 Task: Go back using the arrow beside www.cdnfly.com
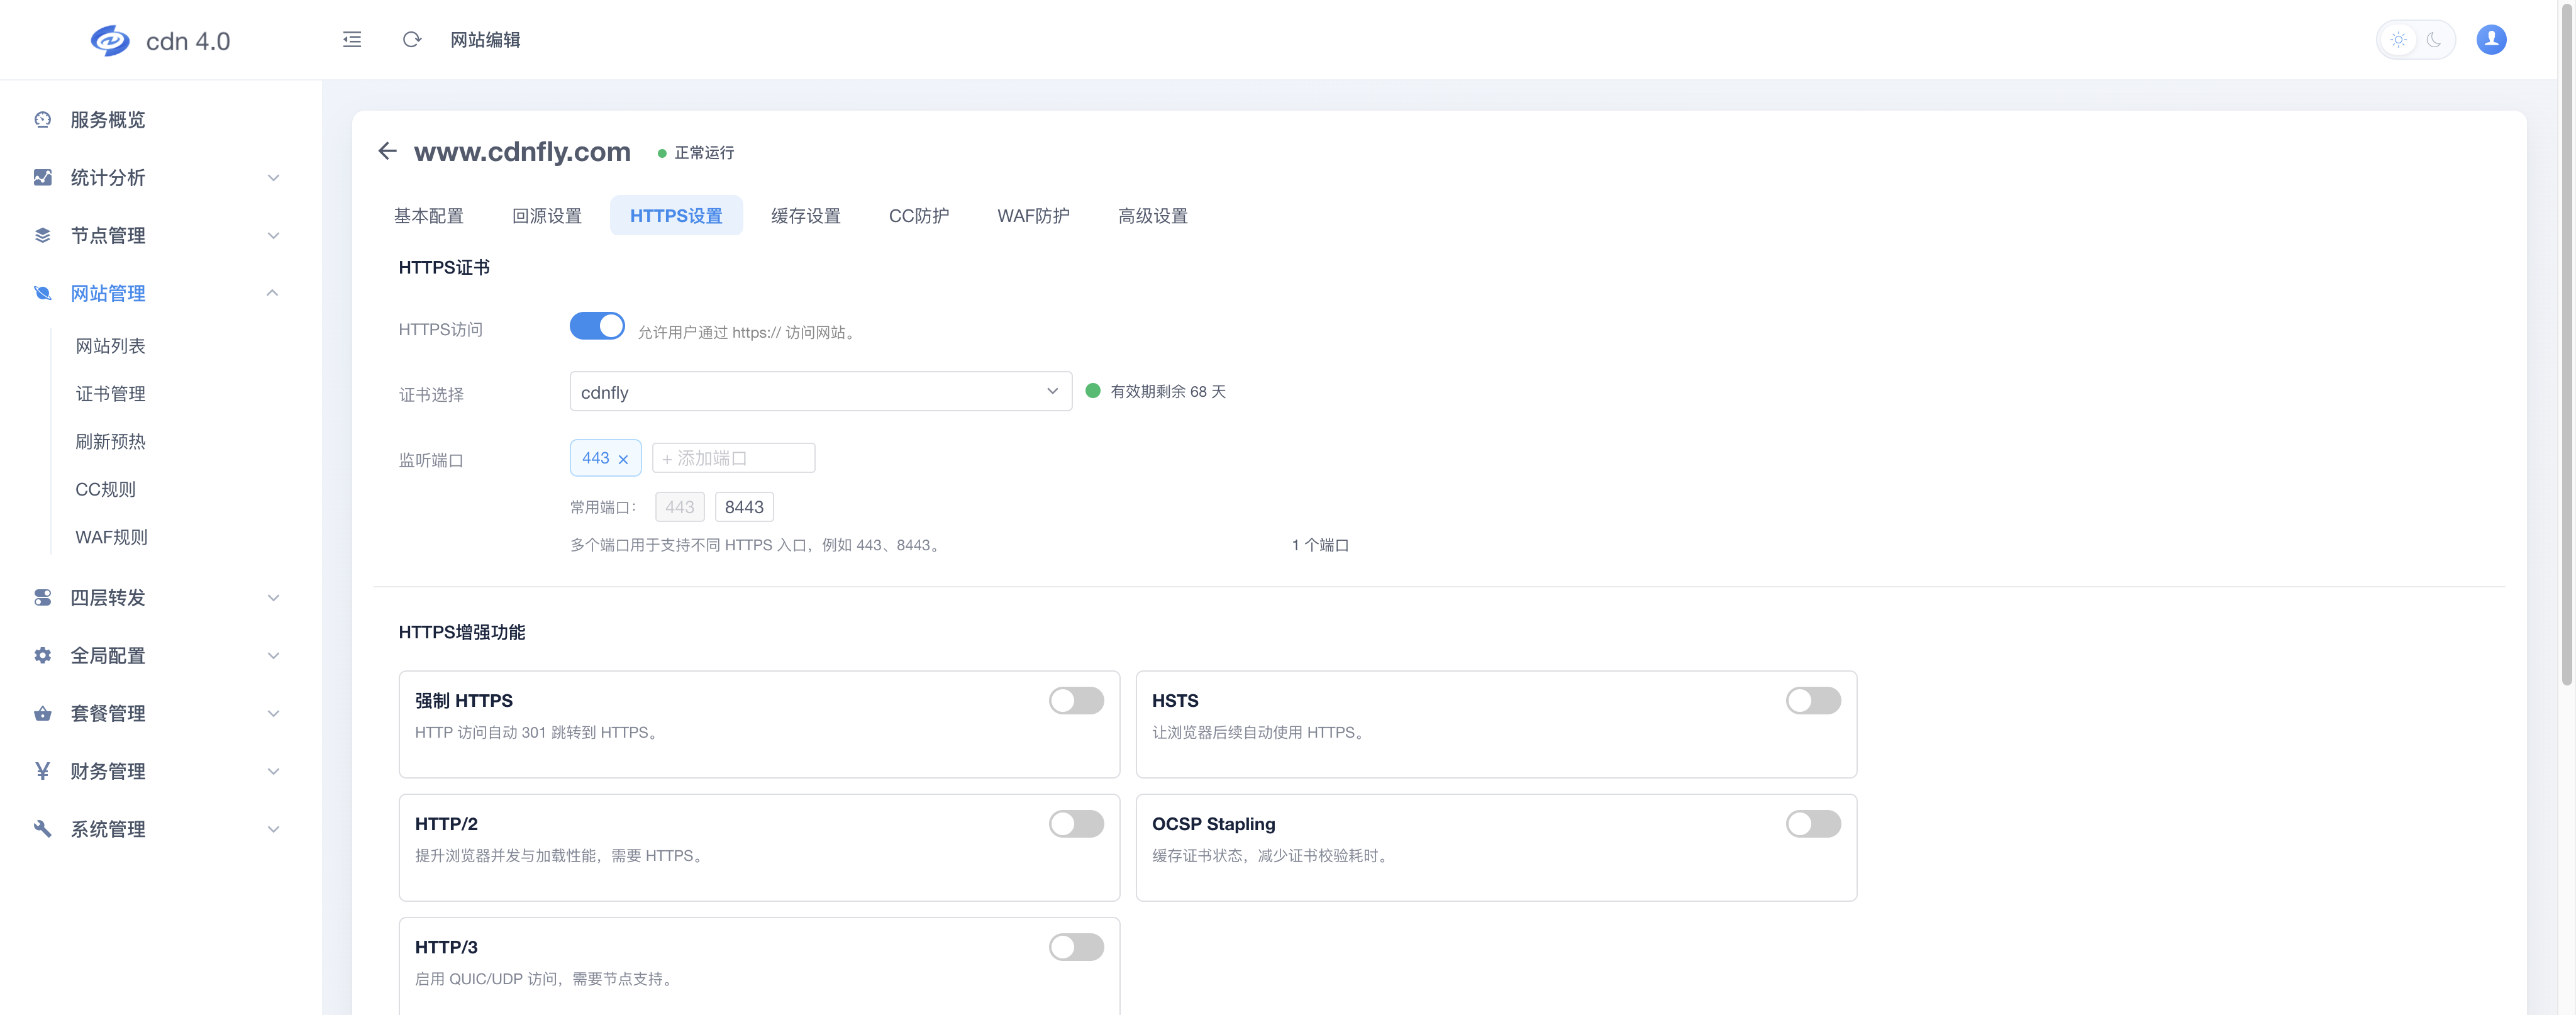pos(388,151)
